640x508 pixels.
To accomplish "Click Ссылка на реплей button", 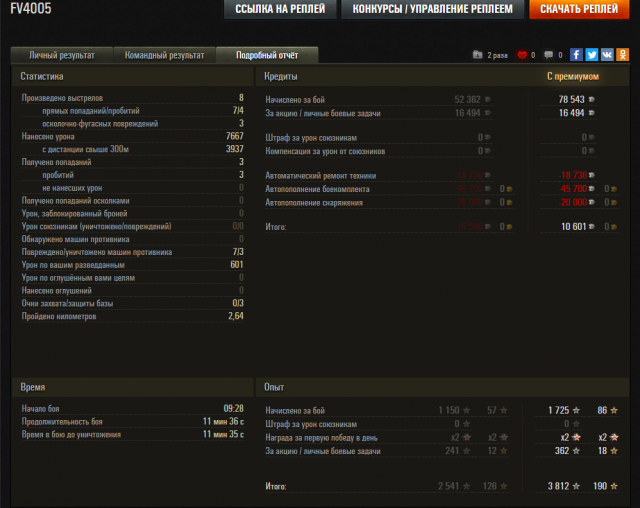I will [279, 10].
